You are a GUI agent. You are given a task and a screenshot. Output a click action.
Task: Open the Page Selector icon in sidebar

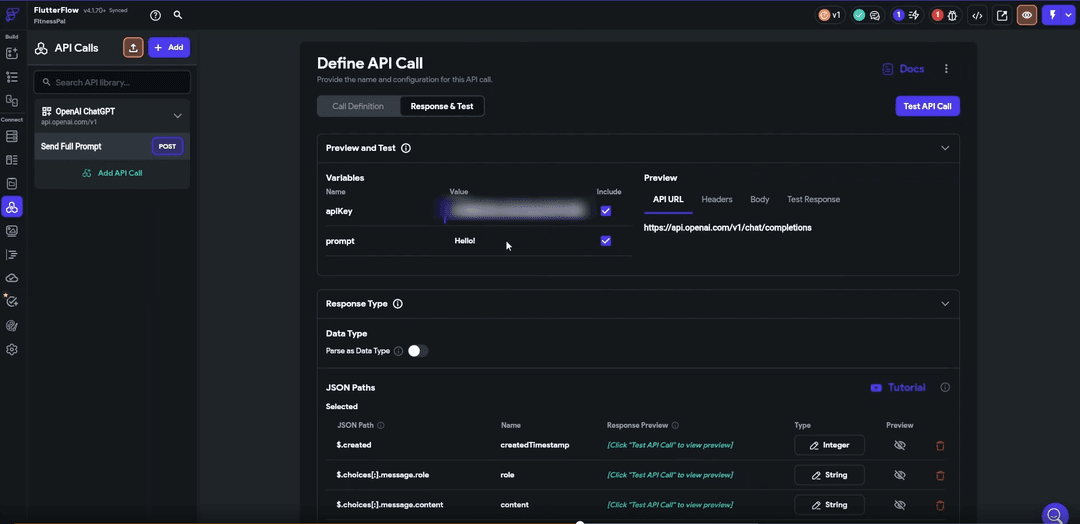(x=12, y=101)
